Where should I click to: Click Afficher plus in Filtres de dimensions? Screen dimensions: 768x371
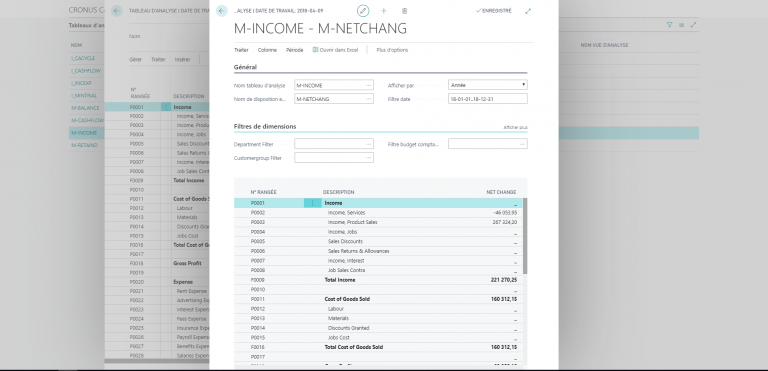[515, 127]
